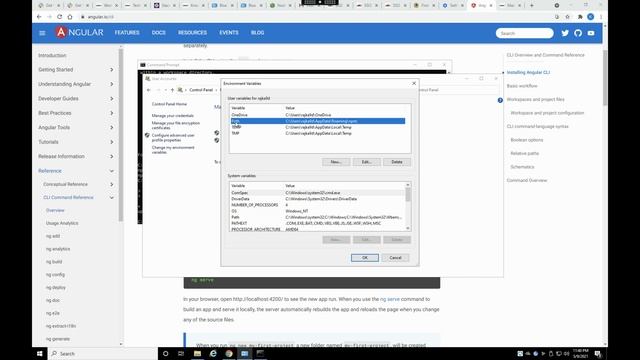The width and height of the screenshot is (640, 360).
Task: Click up arrow in Control Panel window
Action: tap(172, 90)
